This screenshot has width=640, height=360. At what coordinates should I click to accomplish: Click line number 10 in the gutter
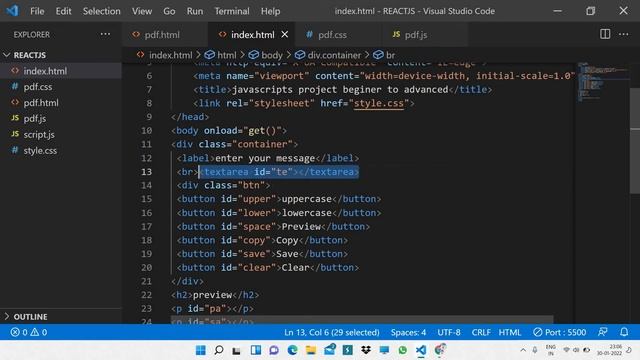[147, 131]
